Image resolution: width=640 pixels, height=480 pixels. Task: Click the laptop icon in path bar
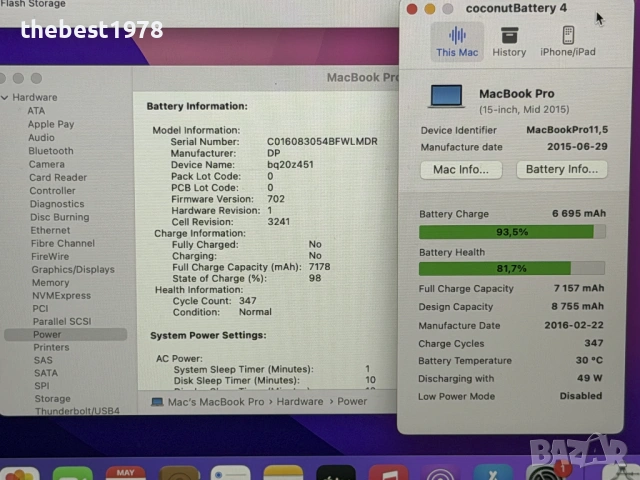[x=157, y=402]
